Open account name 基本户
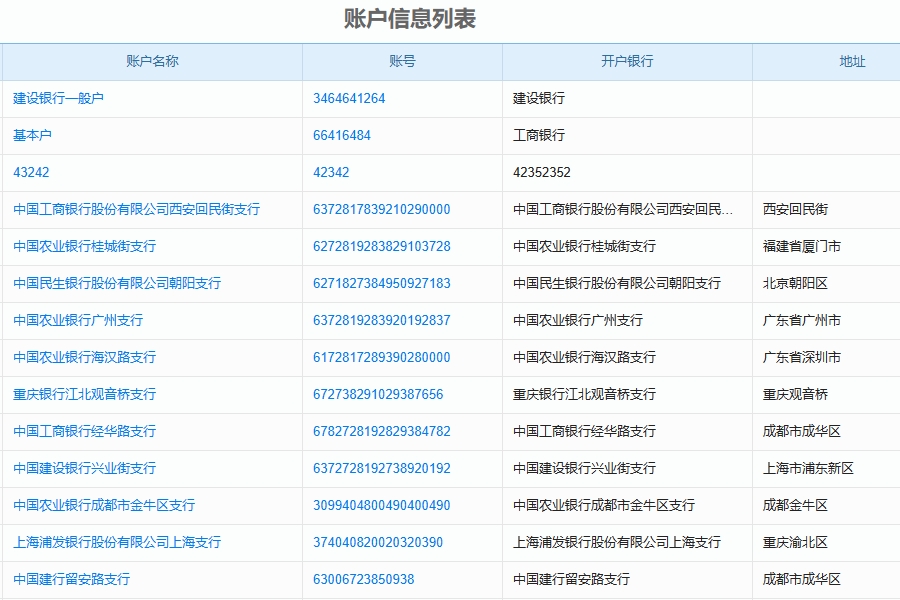The width and height of the screenshot is (900, 600). tap(33, 136)
